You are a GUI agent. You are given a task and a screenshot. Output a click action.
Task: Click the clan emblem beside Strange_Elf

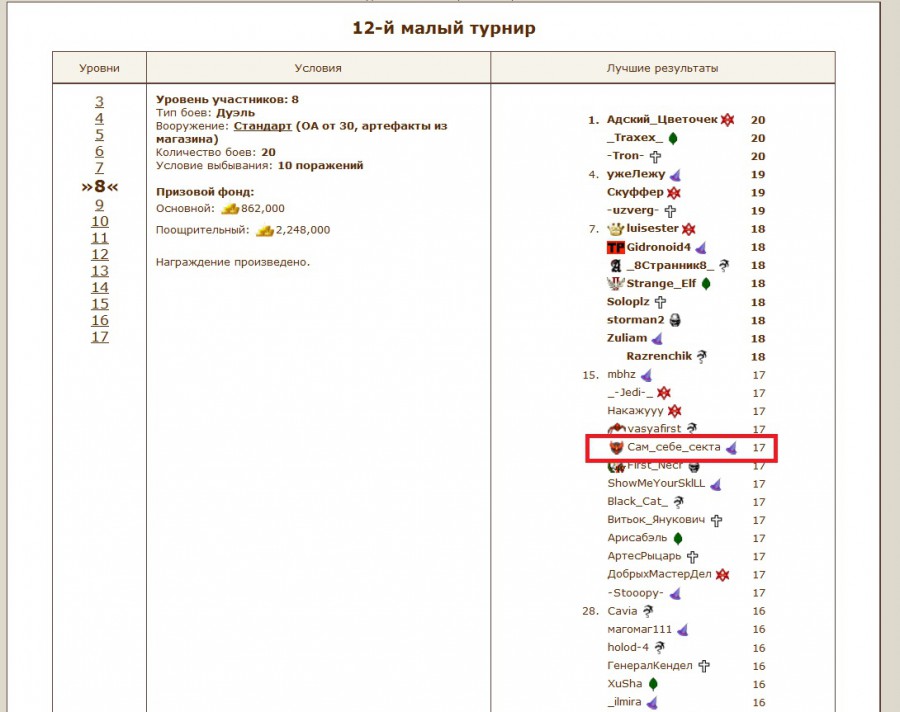(x=615, y=283)
